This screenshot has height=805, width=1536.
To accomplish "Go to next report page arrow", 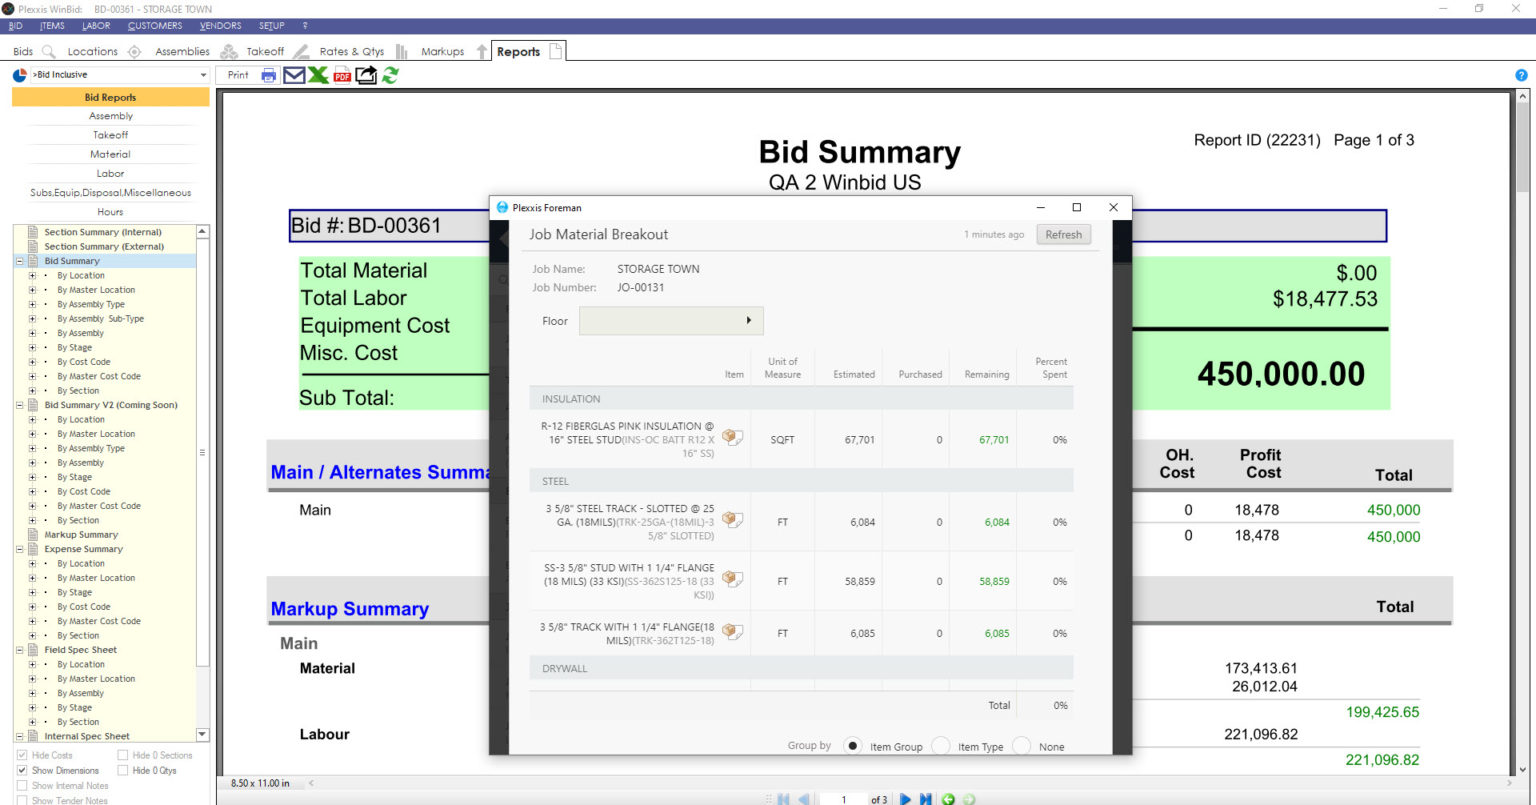I will point(905,799).
